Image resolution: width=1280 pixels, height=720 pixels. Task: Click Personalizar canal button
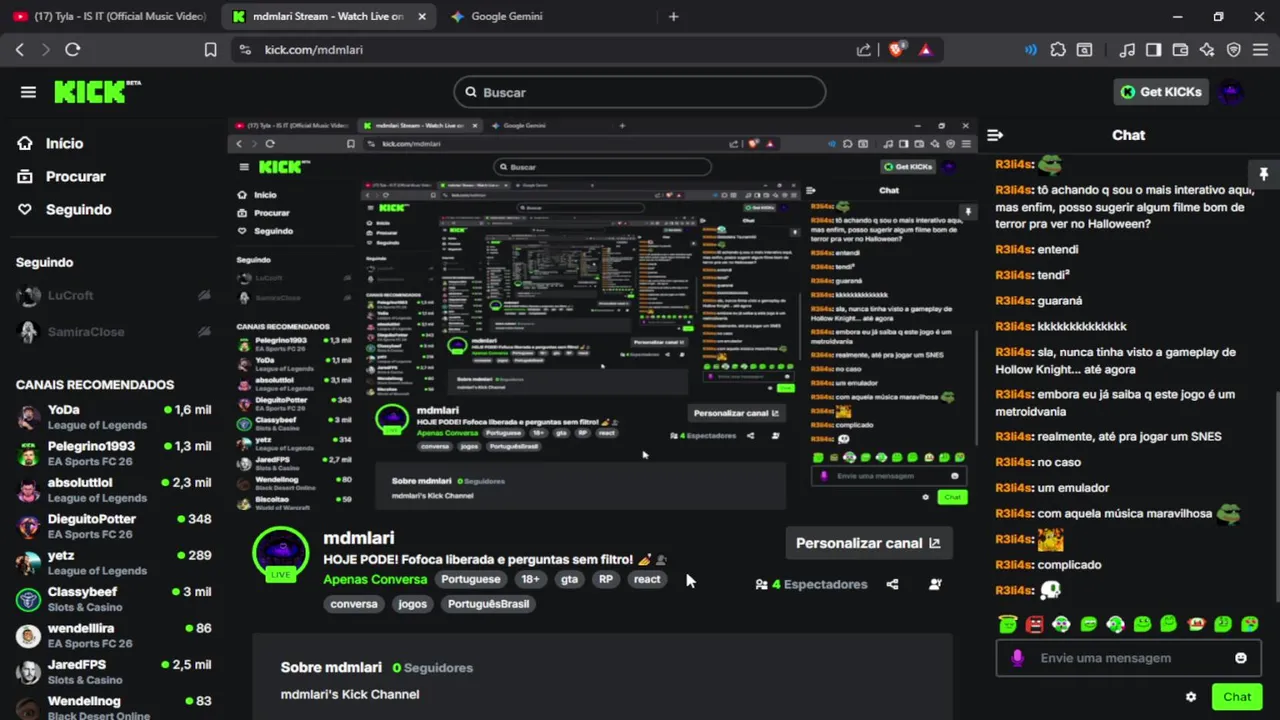click(868, 543)
